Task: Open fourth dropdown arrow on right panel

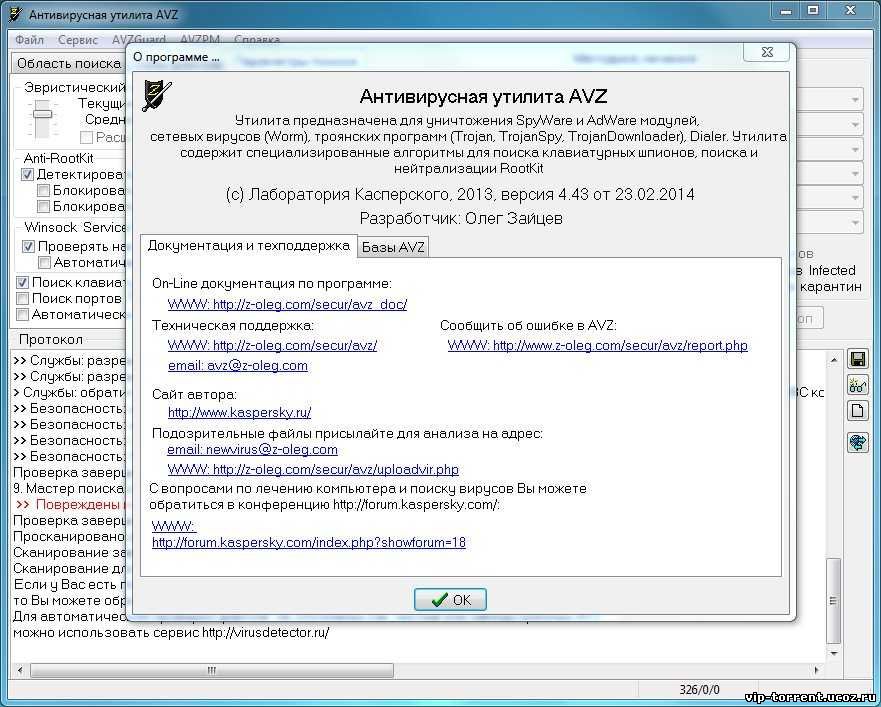Action: pyautogui.click(x=855, y=173)
